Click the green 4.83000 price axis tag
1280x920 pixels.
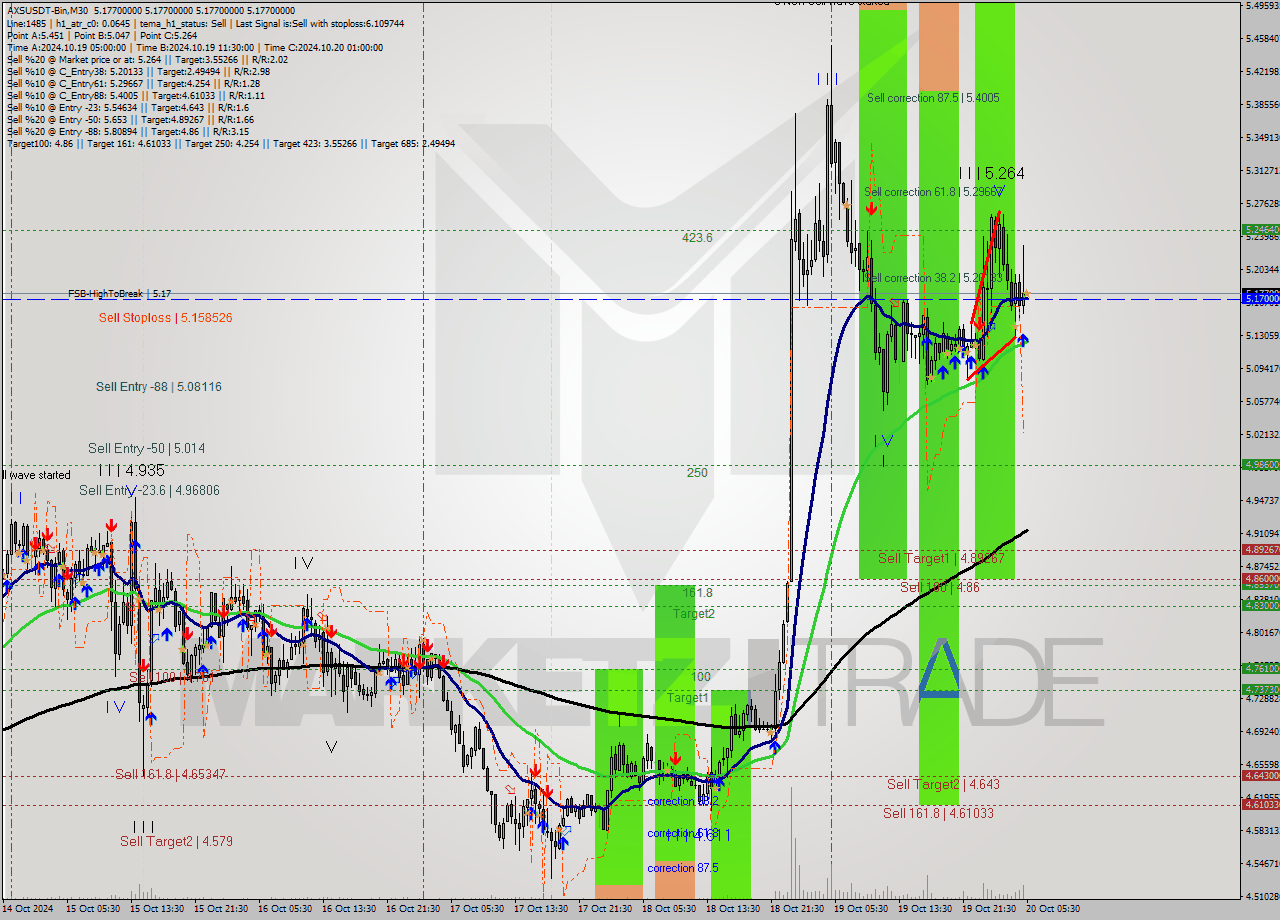point(1260,605)
